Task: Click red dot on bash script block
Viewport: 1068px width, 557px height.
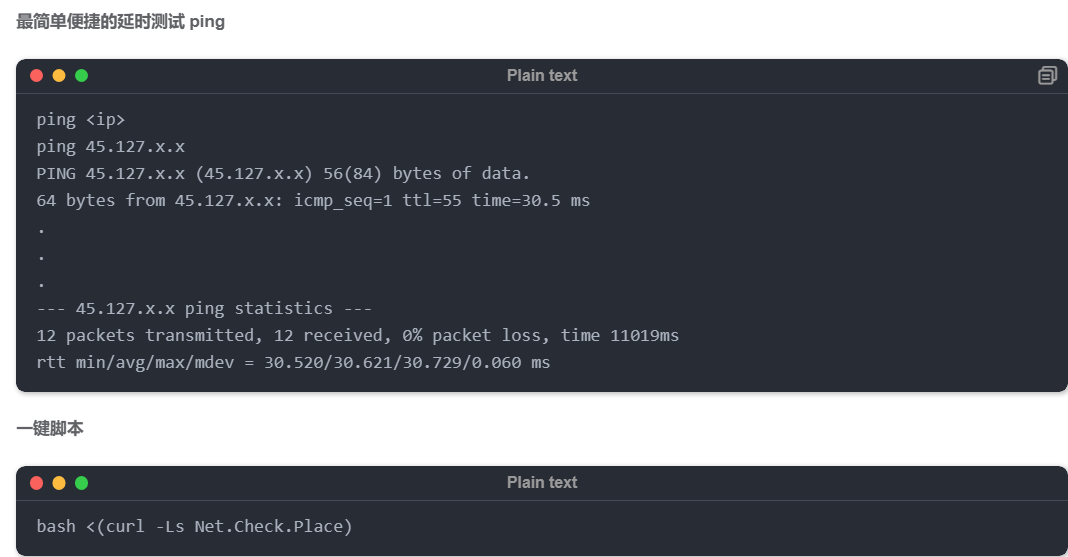Action: click(37, 483)
